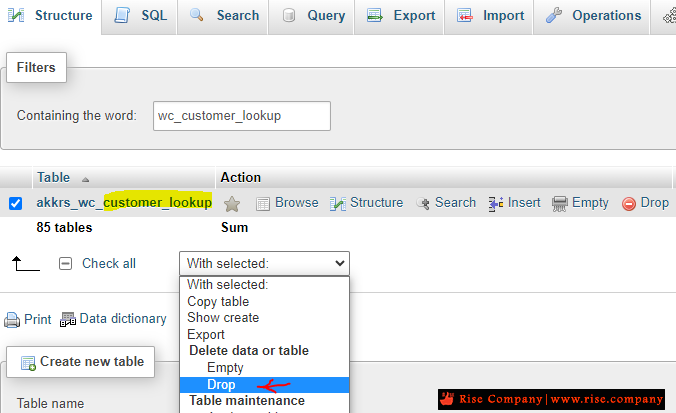Click the 'Create new table' legend

(x=81, y=362)
